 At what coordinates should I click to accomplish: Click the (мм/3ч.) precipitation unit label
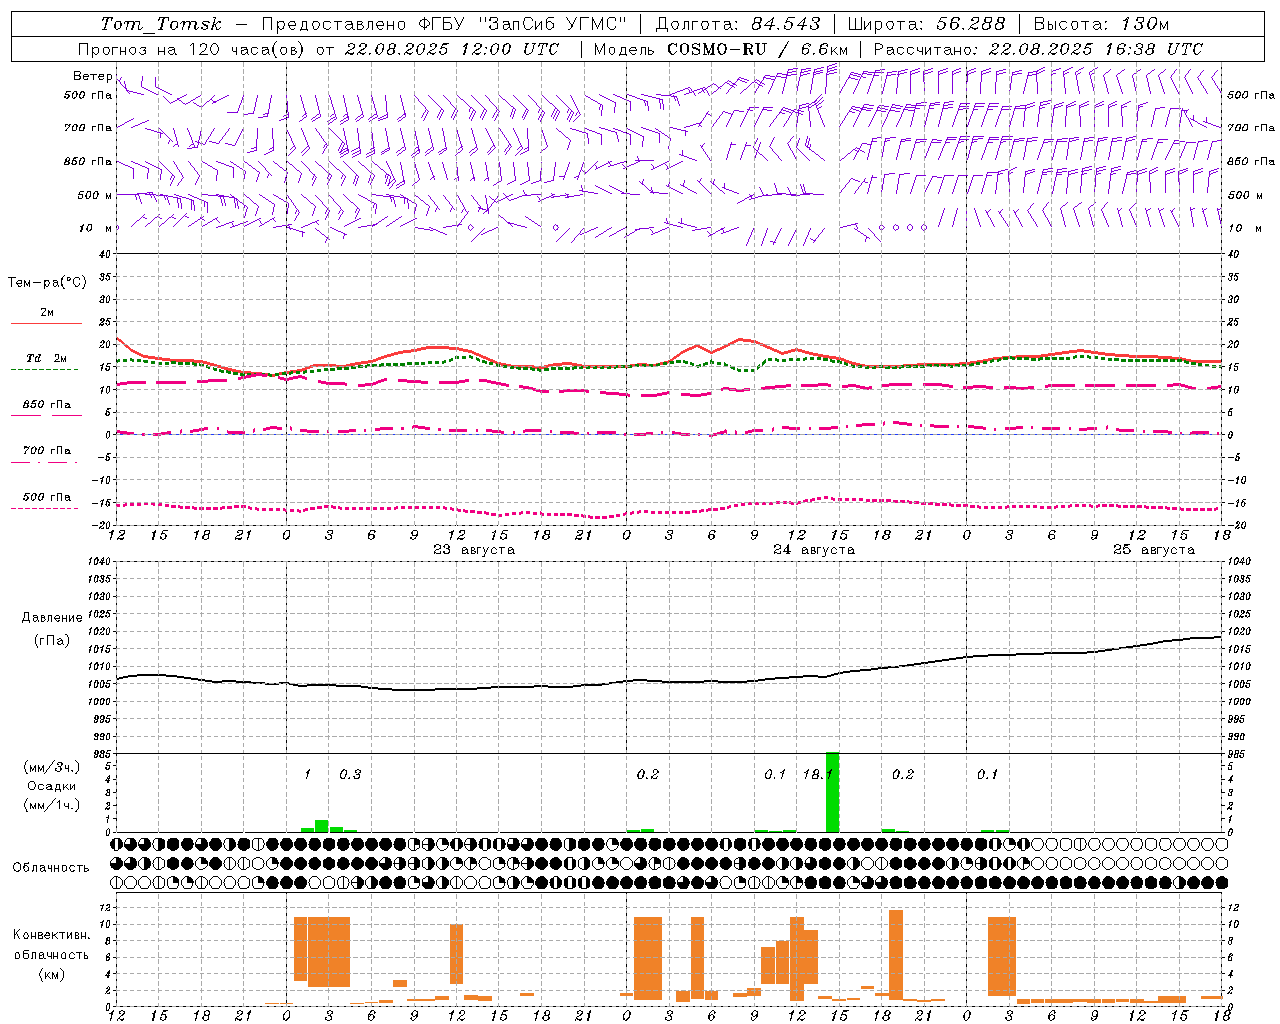coord(52,767)
